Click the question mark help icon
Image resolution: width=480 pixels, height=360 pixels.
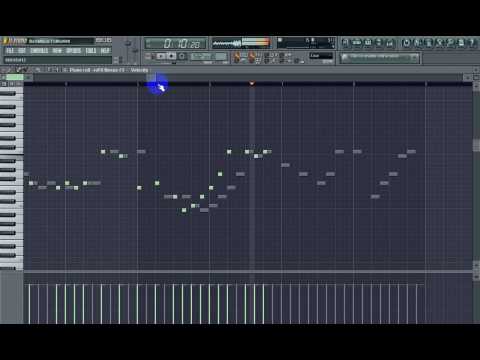point(472,42)
